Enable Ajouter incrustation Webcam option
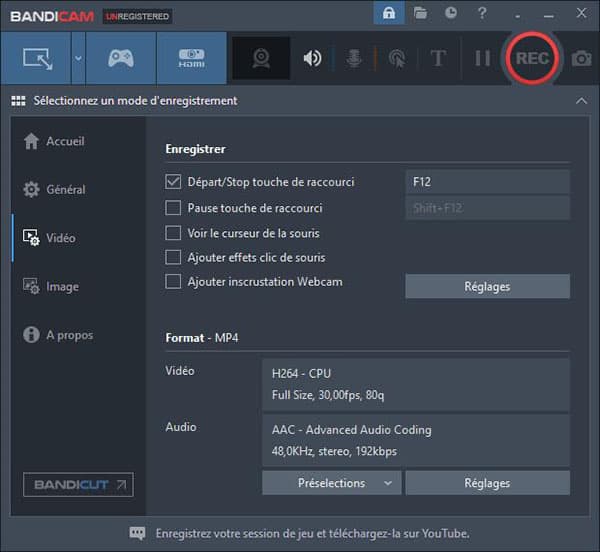600x552 pixels. (173, 282)
